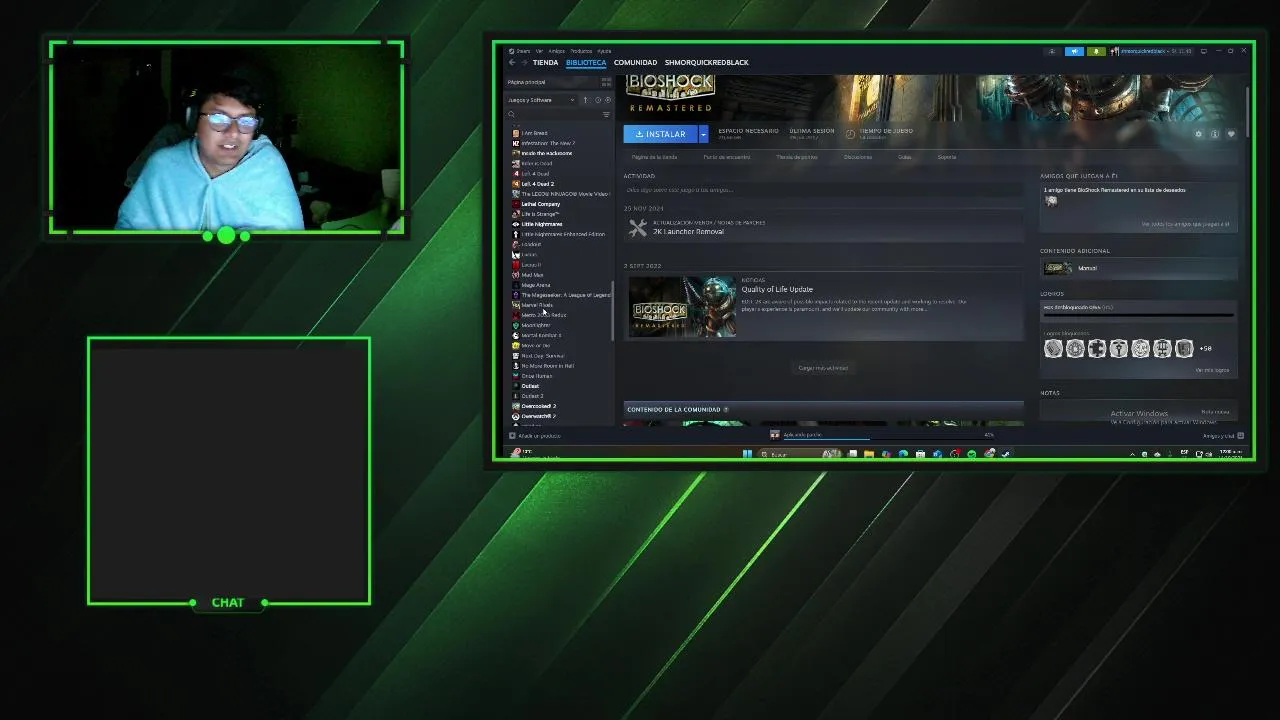Select Outlast 2 in game list

(x=532, y=396)
